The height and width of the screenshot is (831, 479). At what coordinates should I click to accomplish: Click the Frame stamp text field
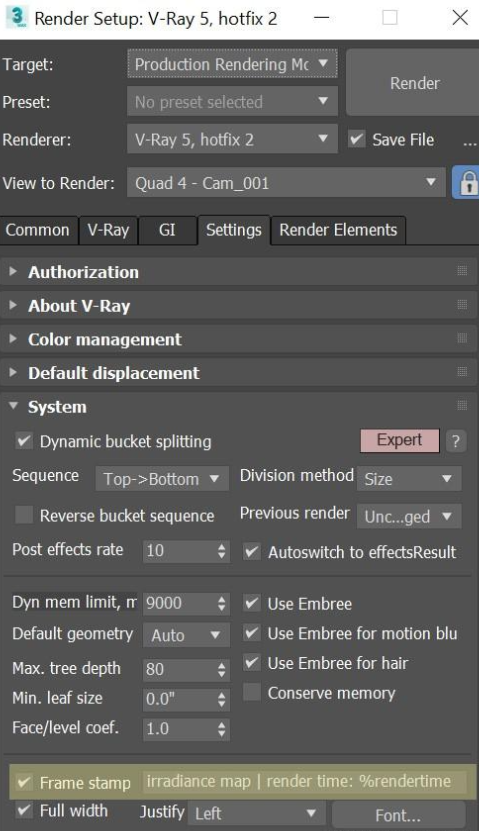305,781
